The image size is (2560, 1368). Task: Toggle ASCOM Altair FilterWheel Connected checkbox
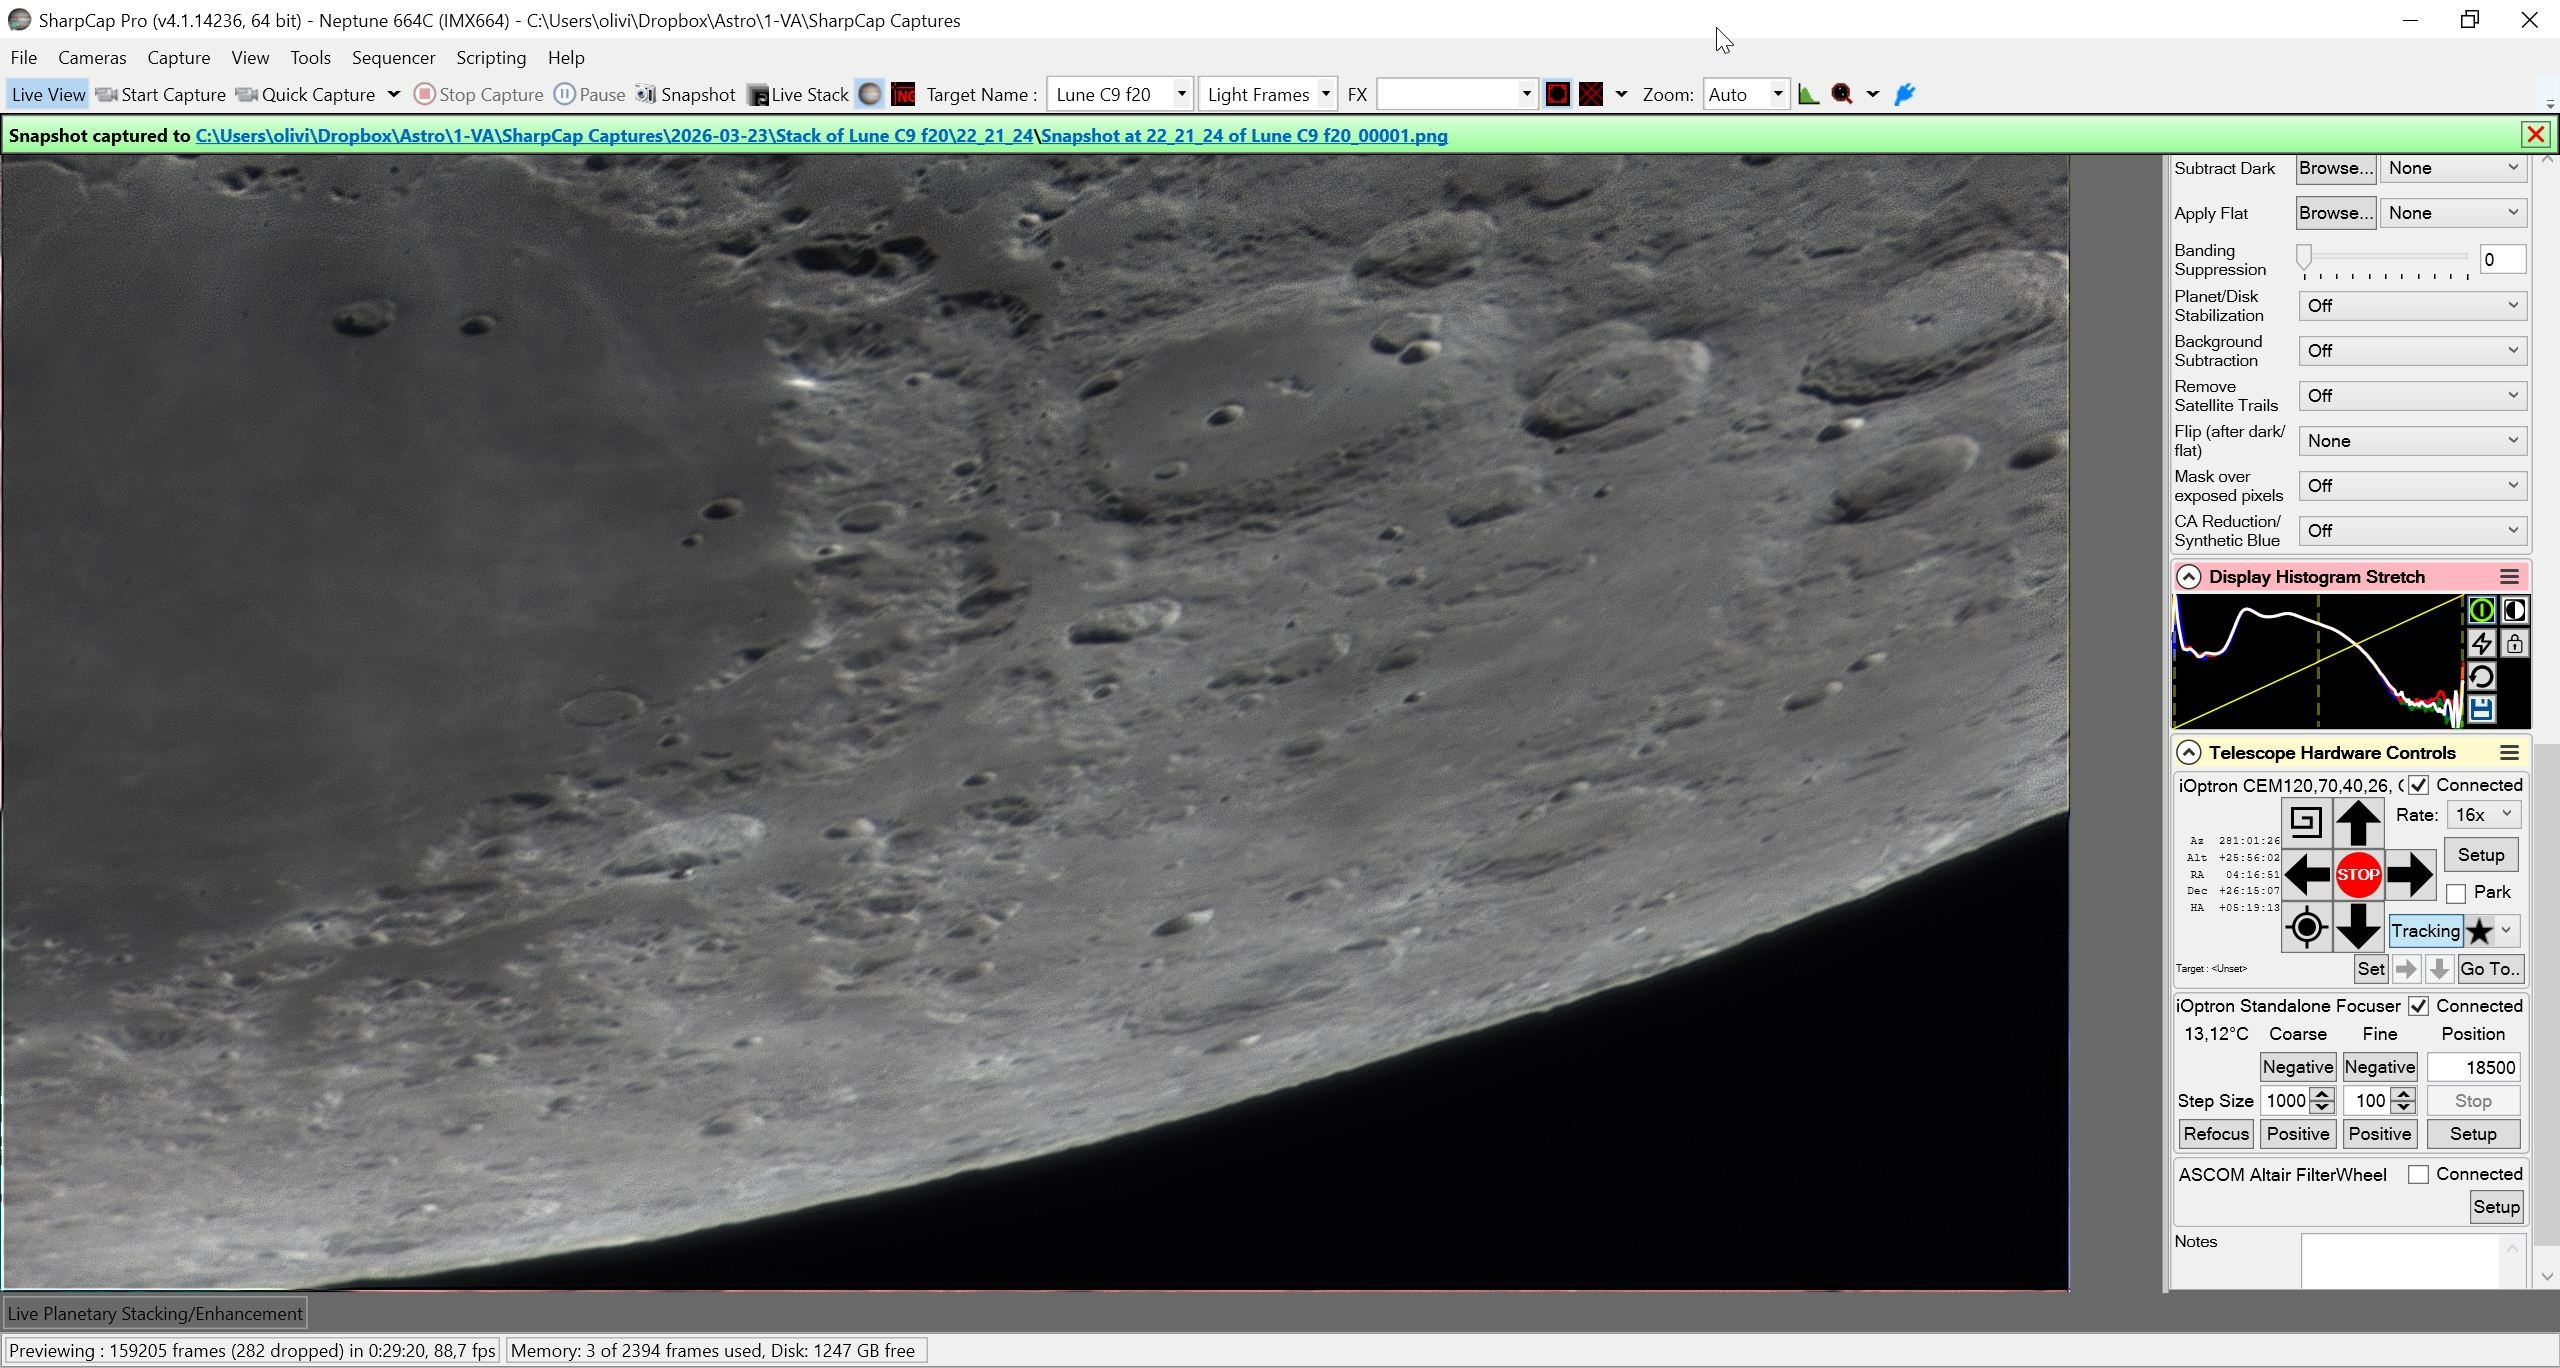(2418, 1175)
